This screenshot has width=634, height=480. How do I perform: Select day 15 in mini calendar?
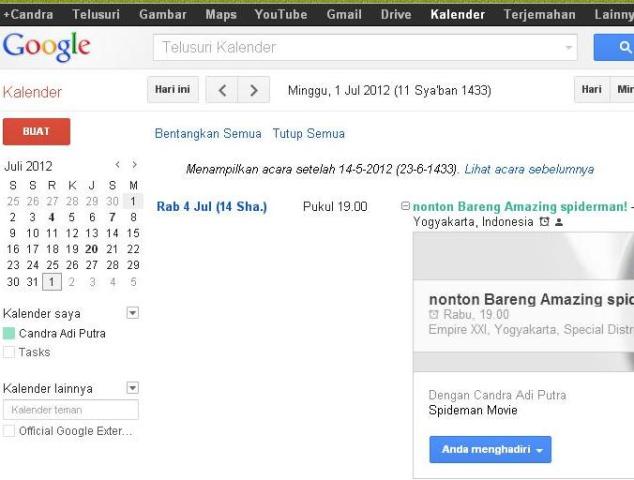click(x=133, y=233)
